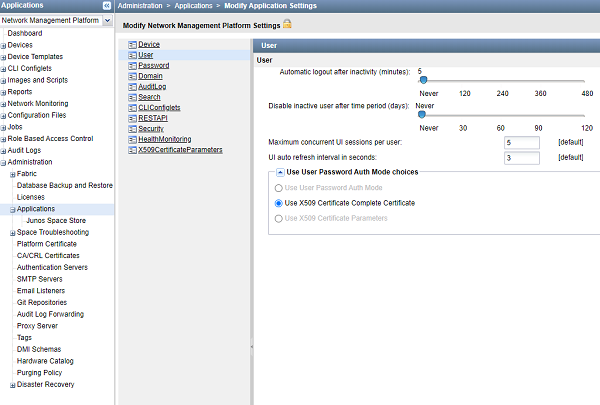This screenshot has width=600, height=405.
Task: Select Use X509 Certificate Complete Certificate option
Action: [278, 203]
